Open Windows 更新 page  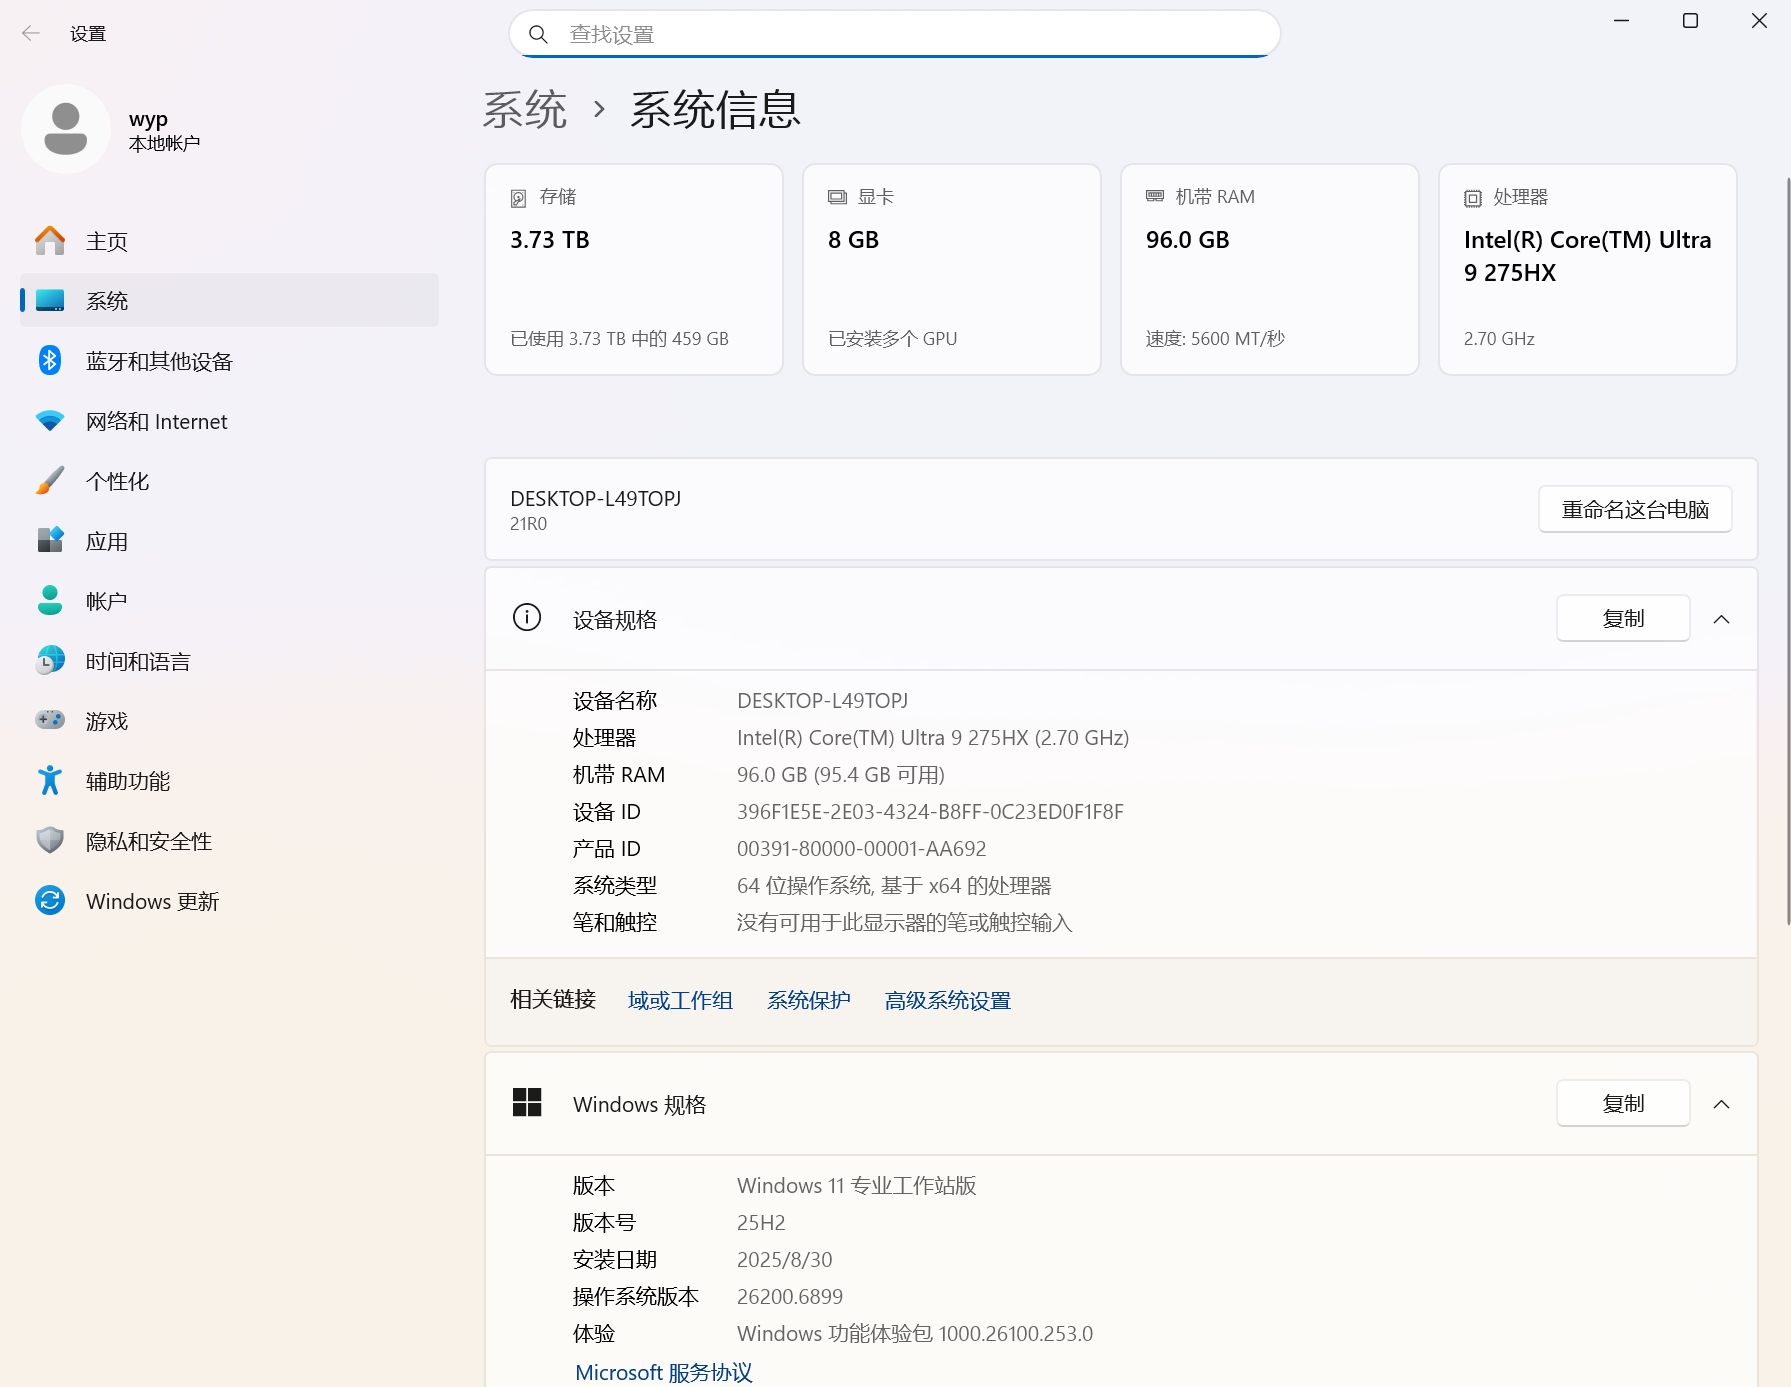tap(229, 901)
